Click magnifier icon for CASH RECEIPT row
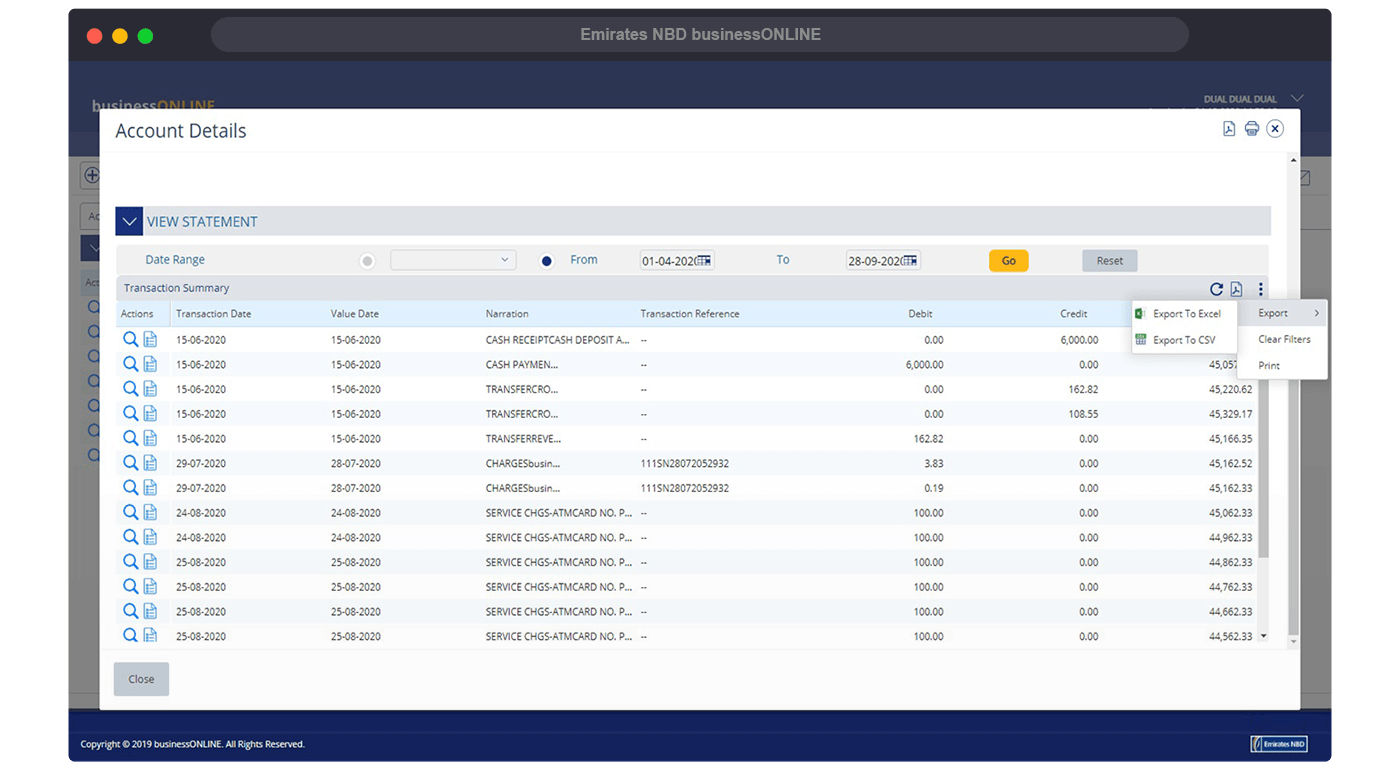Viewport: 1400px width, 770px height. 130,340
